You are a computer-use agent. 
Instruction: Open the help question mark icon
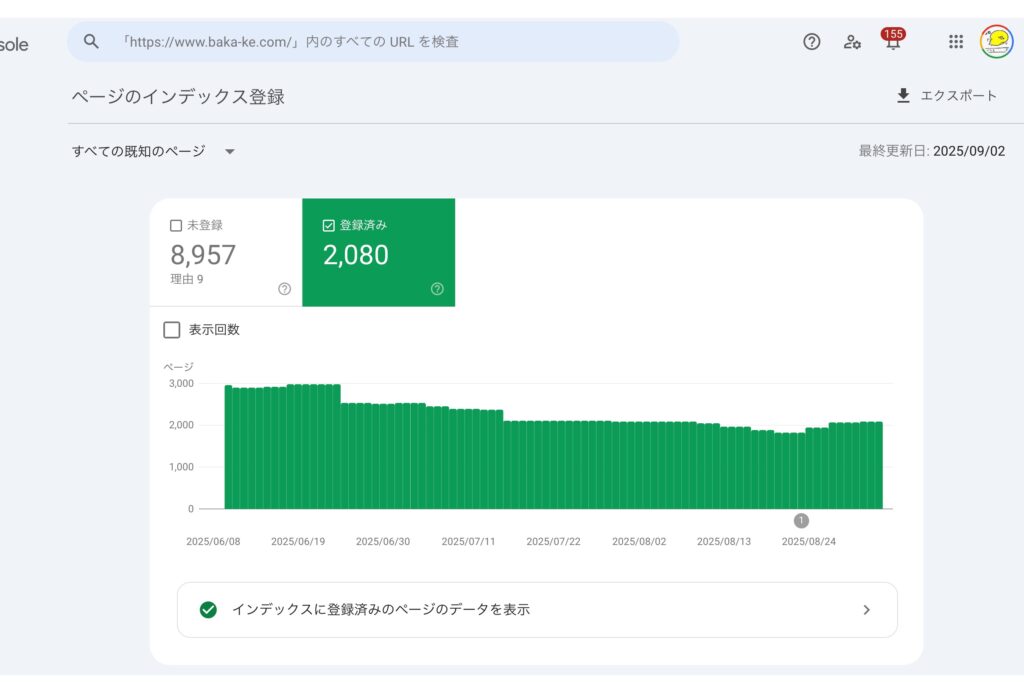[x=812, y=42]
